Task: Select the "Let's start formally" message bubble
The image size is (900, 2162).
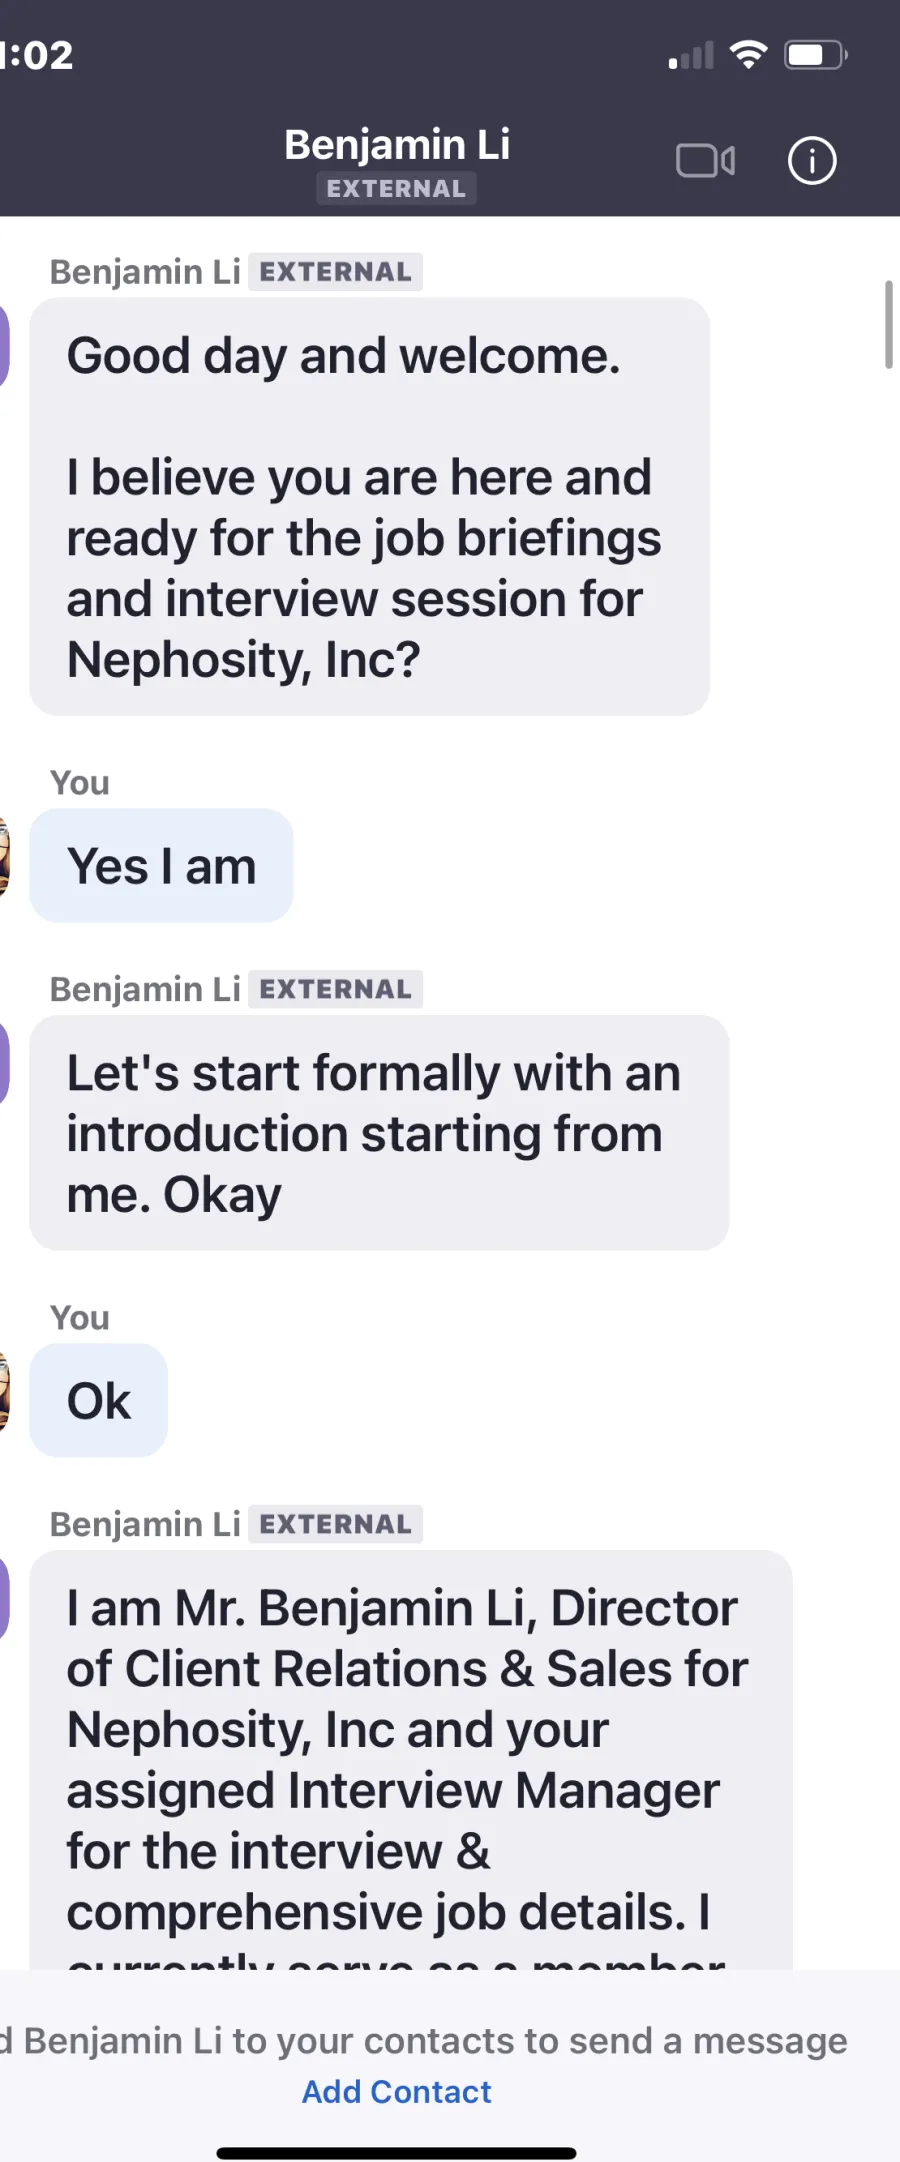Action: tap(379, 1133)
